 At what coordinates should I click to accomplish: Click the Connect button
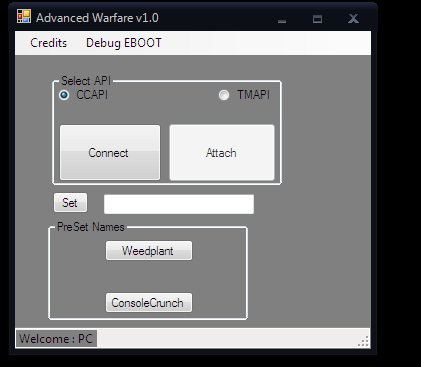point(110,153)
